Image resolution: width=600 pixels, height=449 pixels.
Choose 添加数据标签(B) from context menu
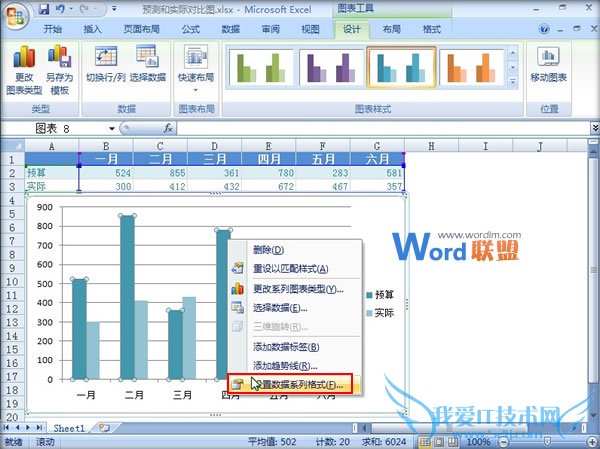[295, 347]
